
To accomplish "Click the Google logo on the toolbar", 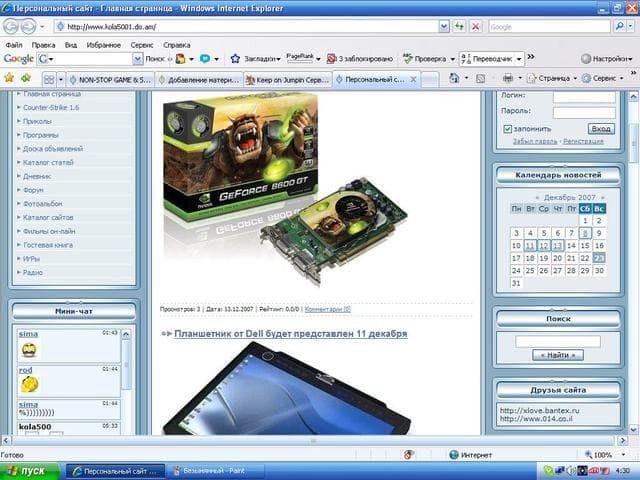I will click(x=18, y=59).
